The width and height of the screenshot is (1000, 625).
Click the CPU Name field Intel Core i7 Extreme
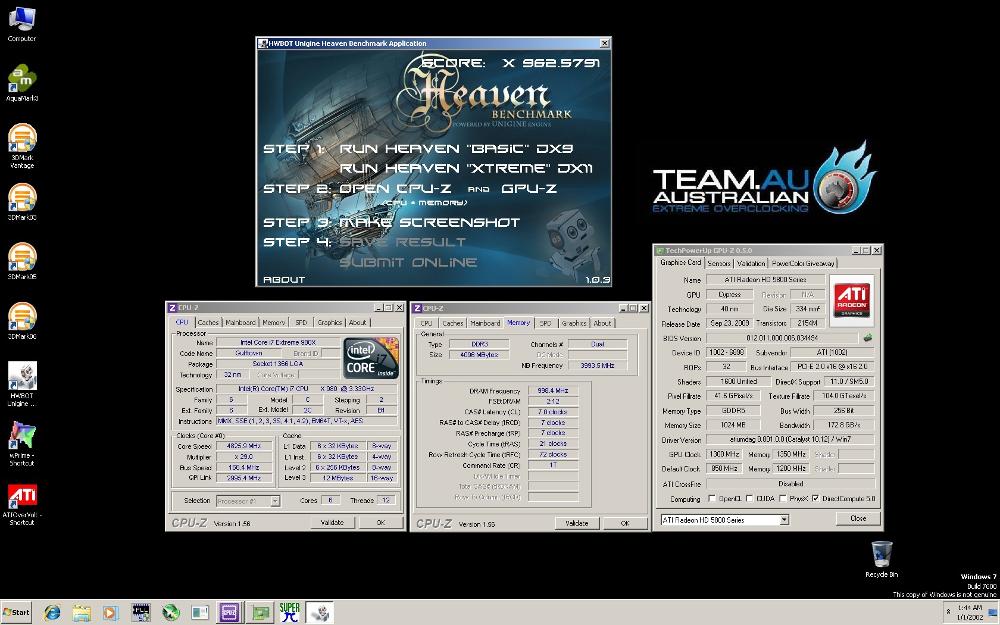click(x=277, y=342)
